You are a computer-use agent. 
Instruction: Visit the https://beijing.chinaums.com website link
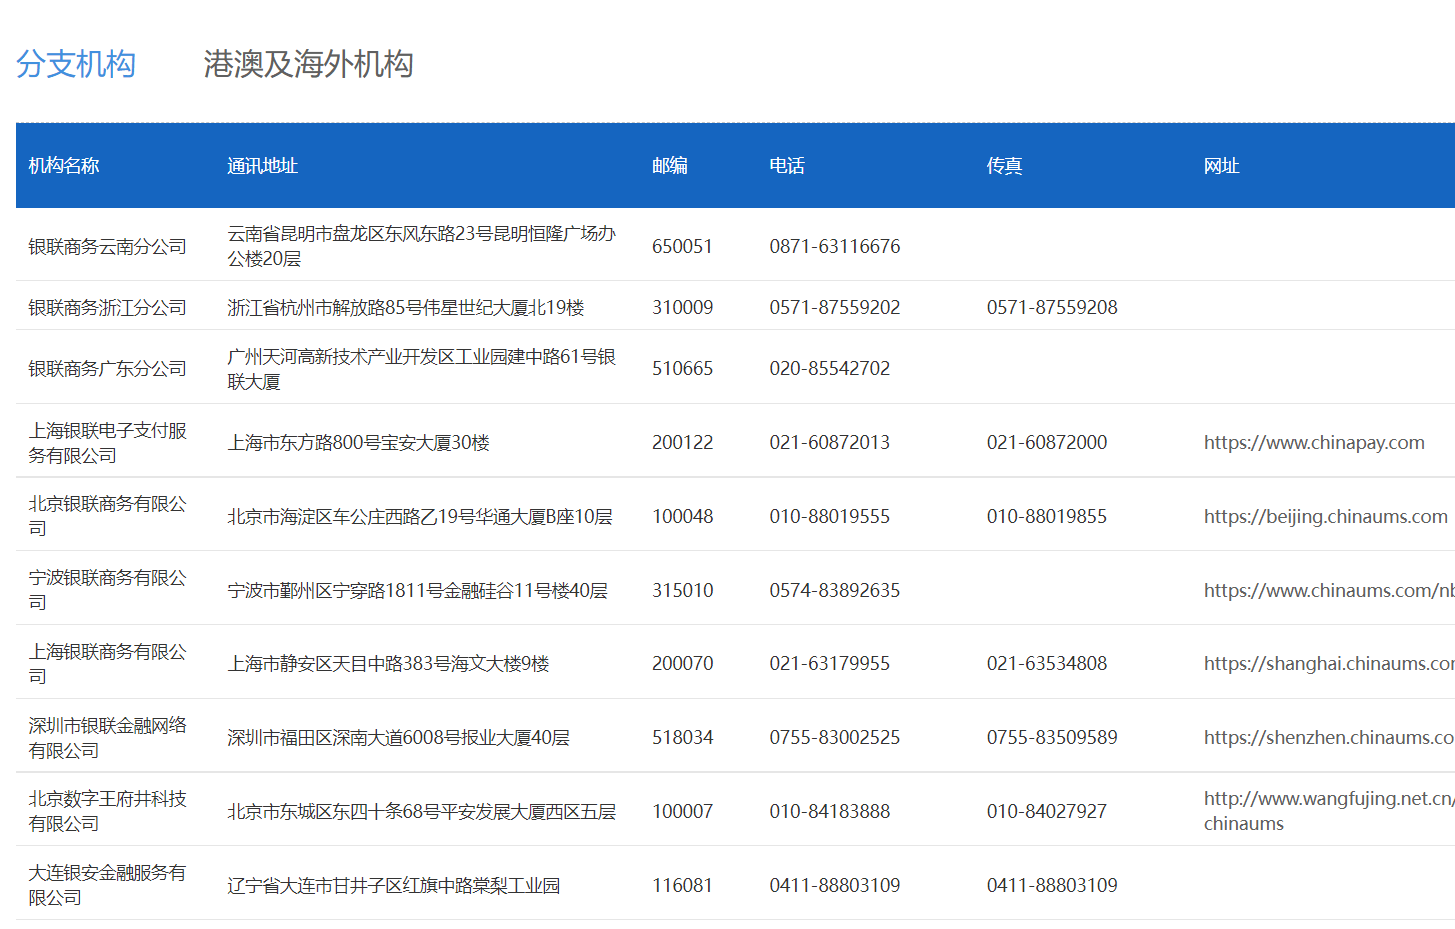click(1326, 516)
